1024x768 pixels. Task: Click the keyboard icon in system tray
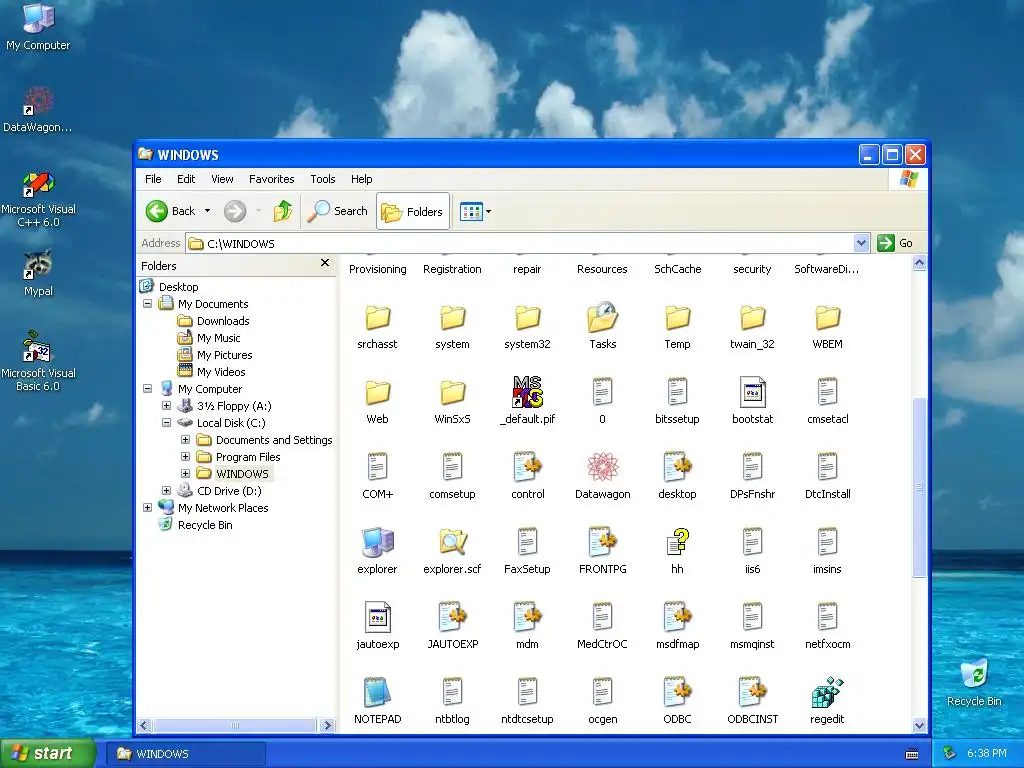912,754
